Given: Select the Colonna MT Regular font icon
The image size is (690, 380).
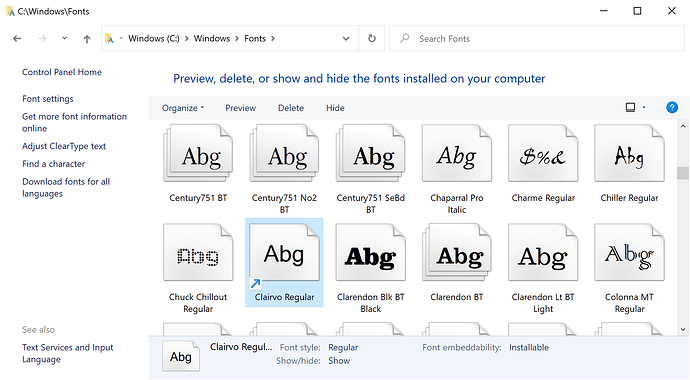Looking at the screenshot, I should pos(629,252).
